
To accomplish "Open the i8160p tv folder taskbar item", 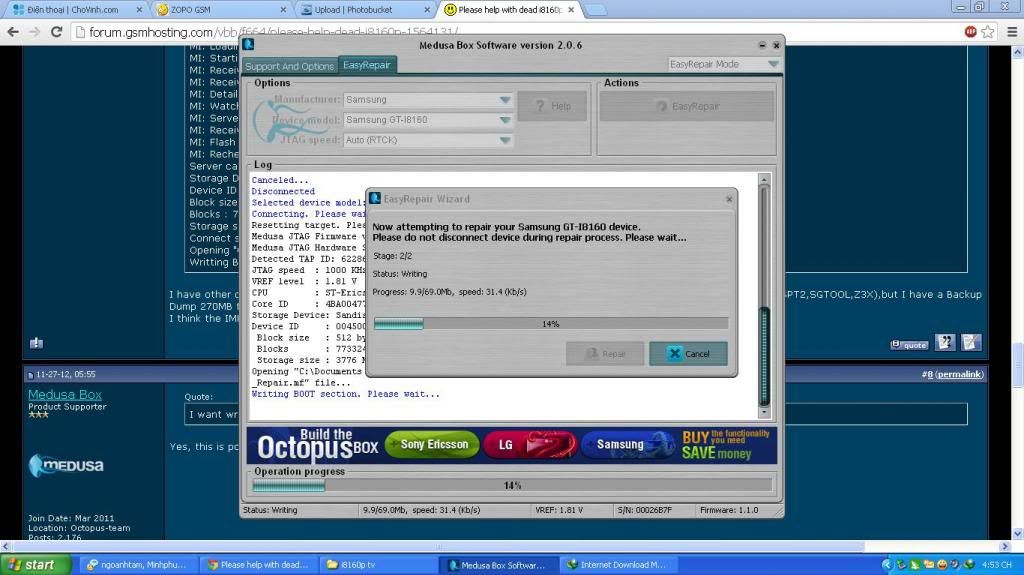I will tap(379, 565).
